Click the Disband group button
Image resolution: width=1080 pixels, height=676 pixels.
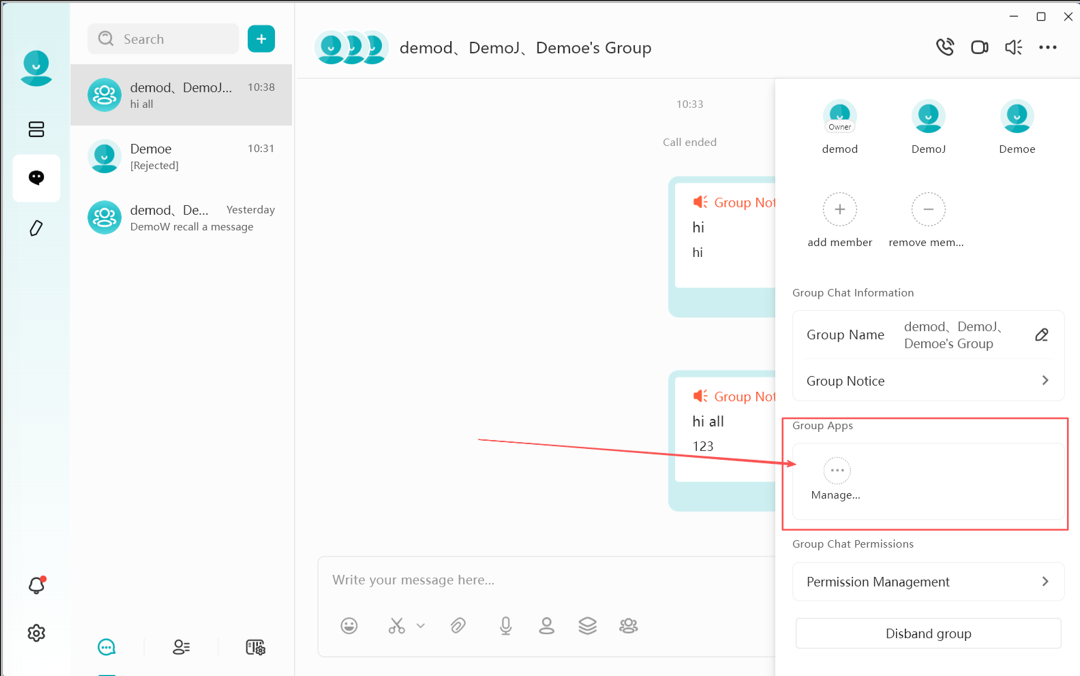click(x=928, y=633)
